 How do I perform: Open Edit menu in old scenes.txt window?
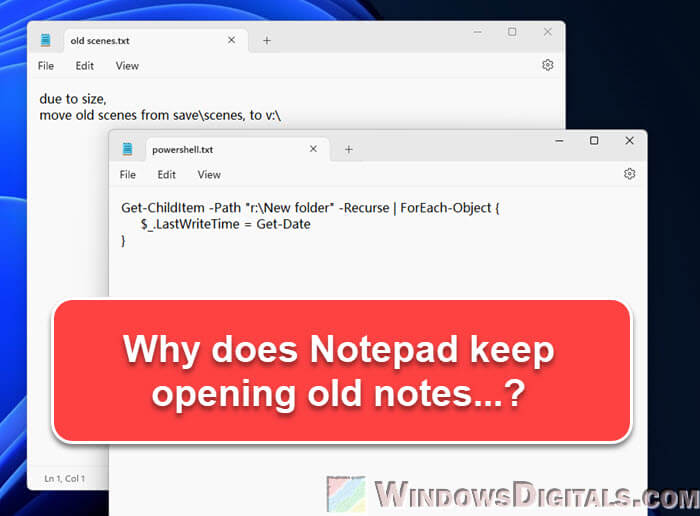(x=84, y=66)
